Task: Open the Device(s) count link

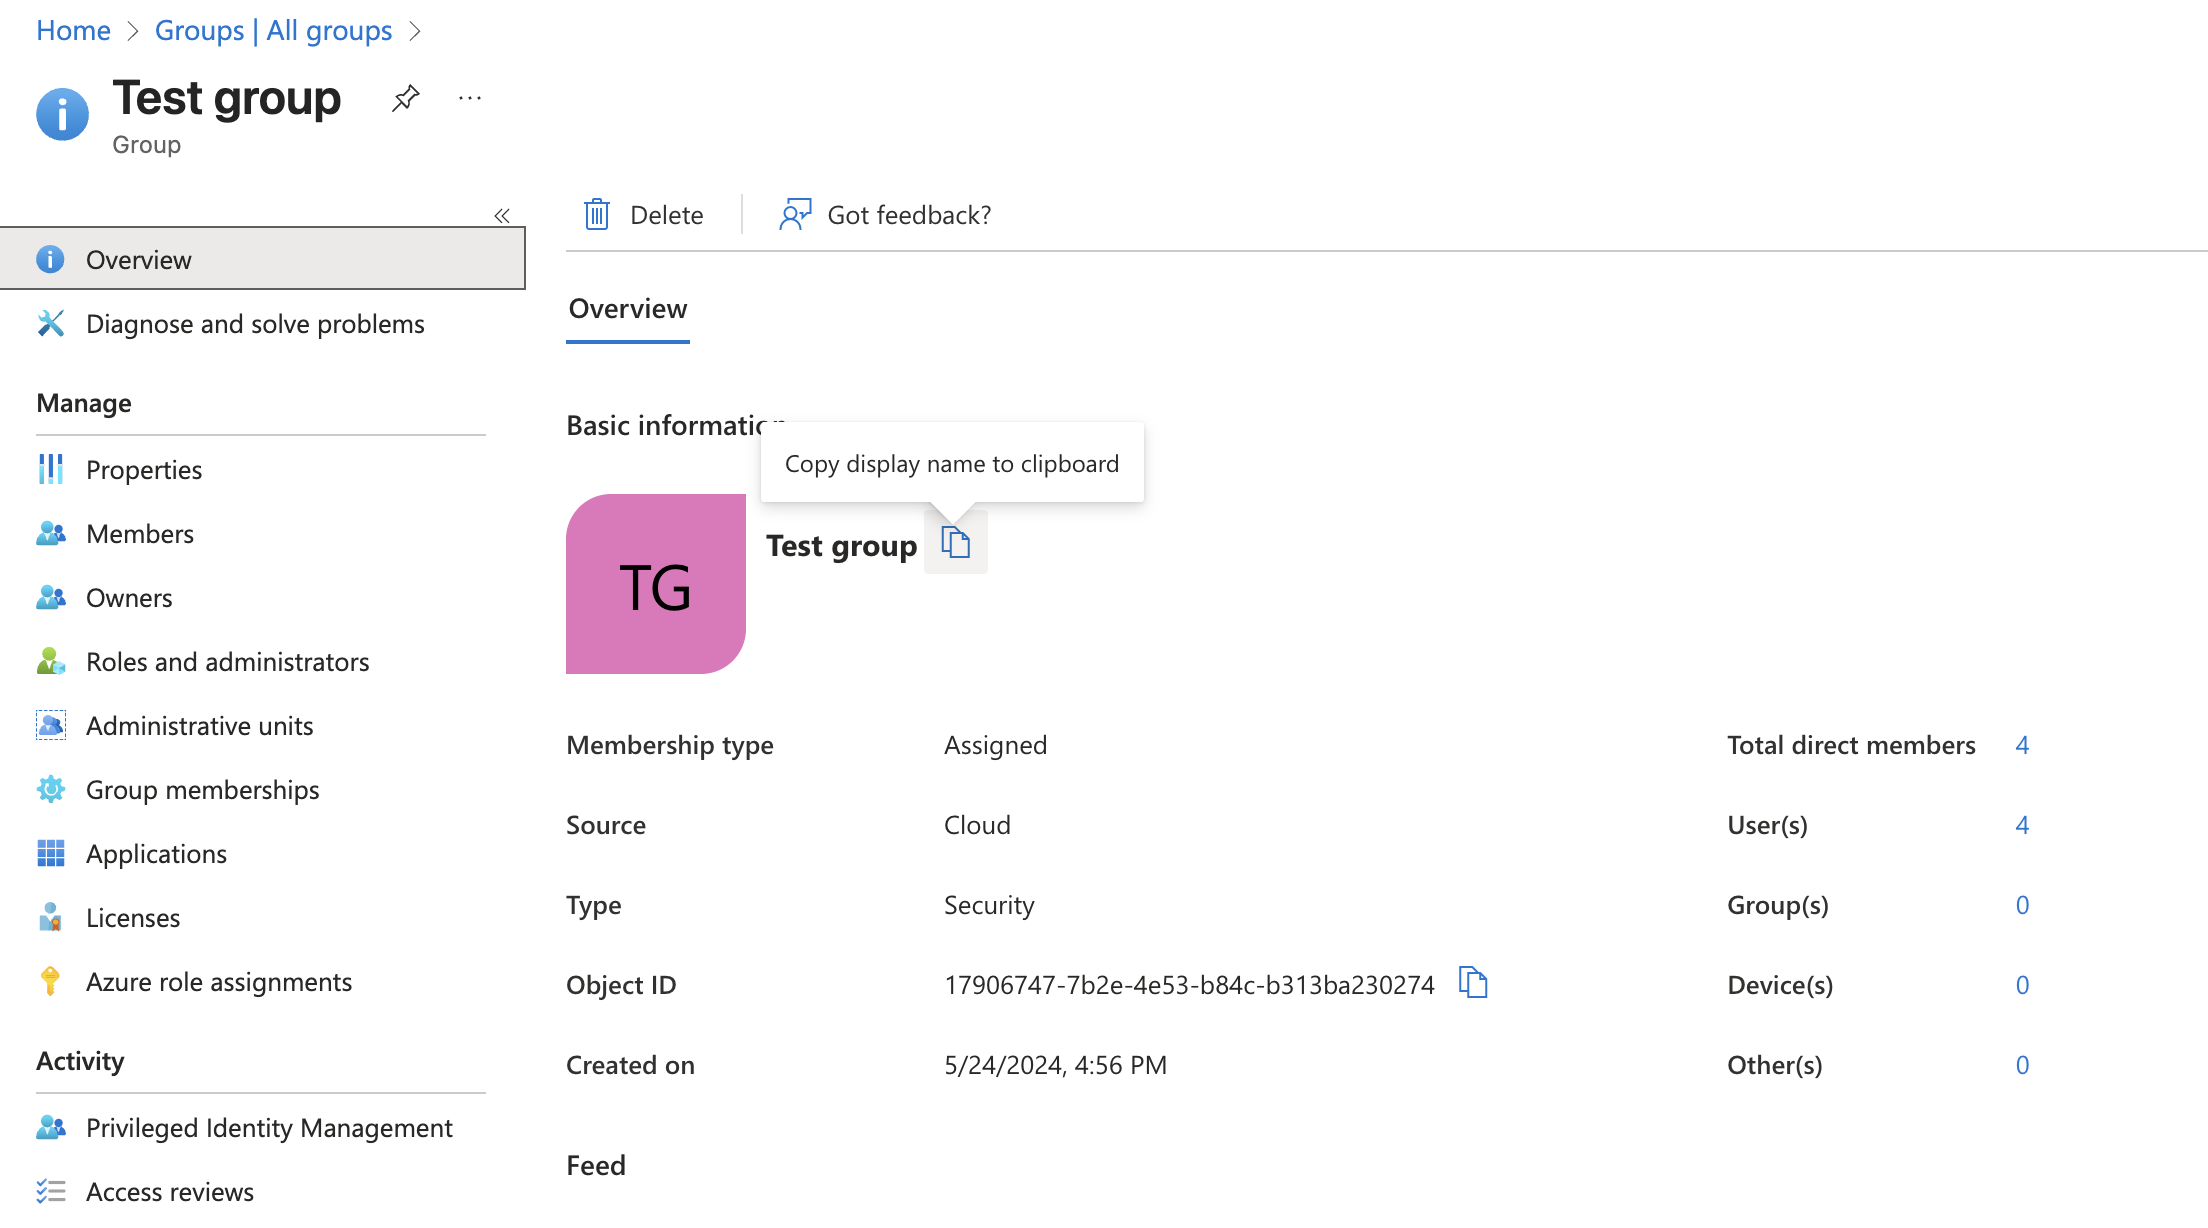Action: (x=2022, y=985)
